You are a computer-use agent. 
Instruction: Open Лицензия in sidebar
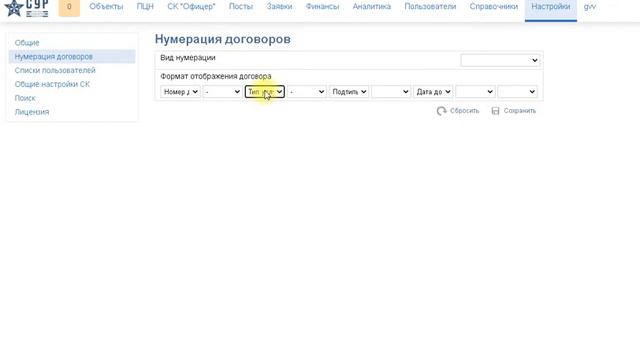pos(32,112)
